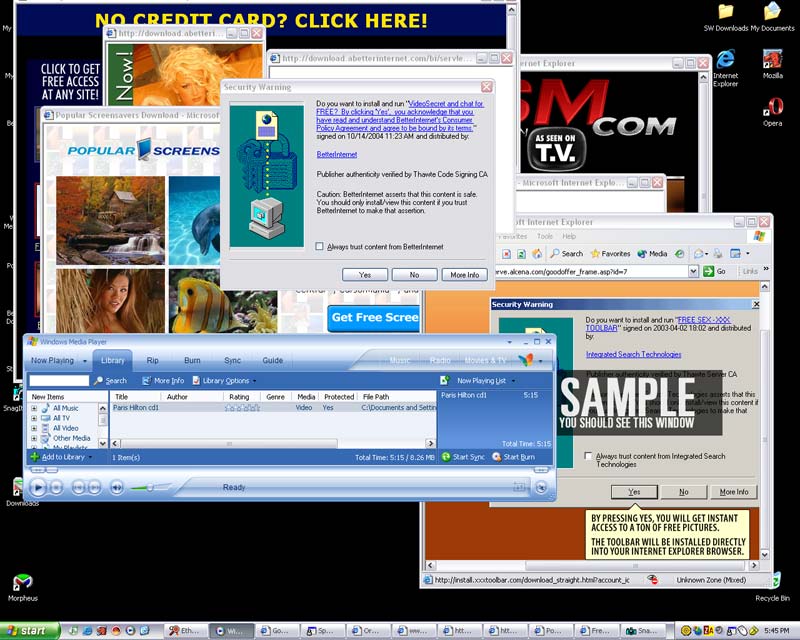Image resolution: width=800 pixels, height=640 pixels.
Task: Check Always trust content from Integrated Search Technologies
Action: [589, 456]
